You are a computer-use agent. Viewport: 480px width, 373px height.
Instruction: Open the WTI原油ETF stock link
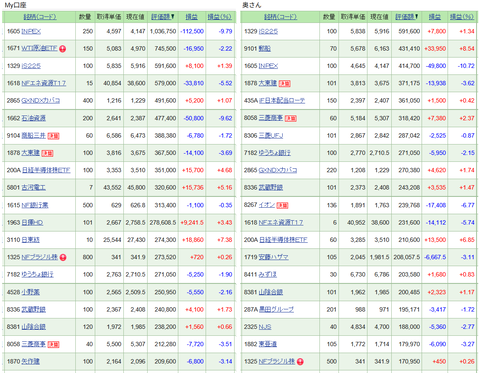39,48
